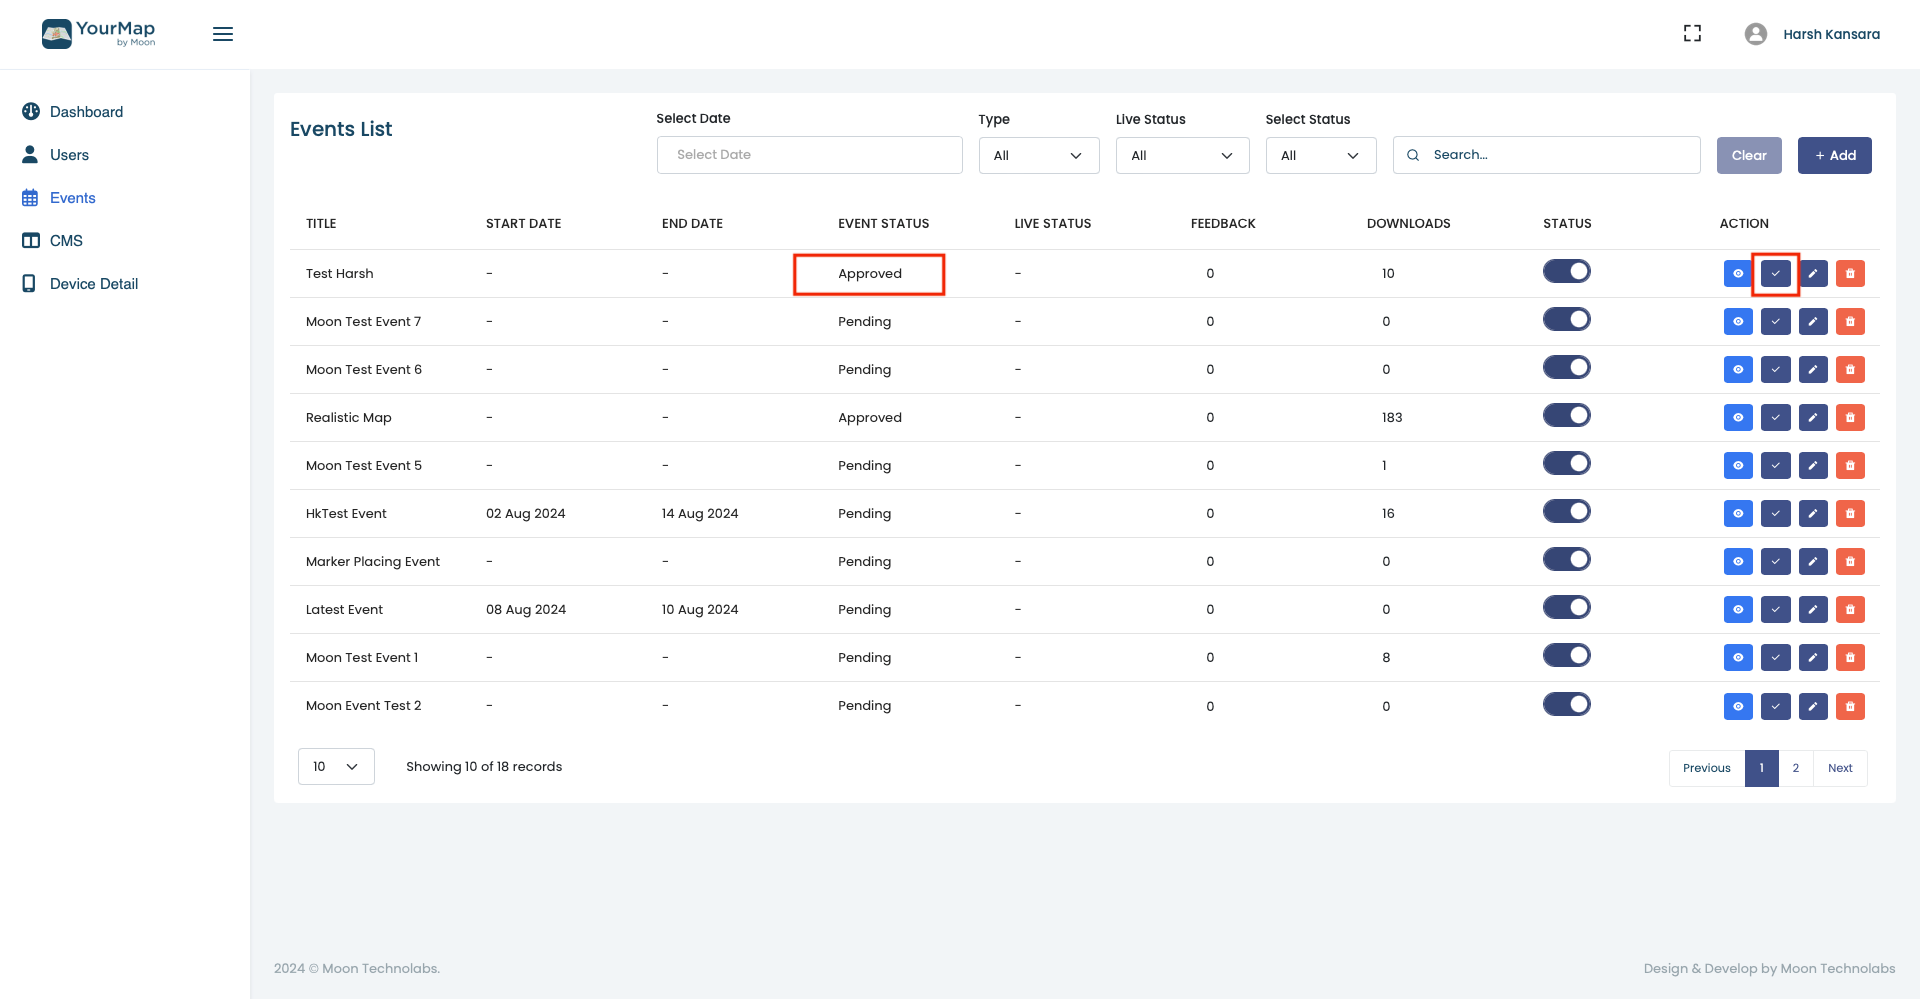
Task: Disable status for Moon Test Event 5
Action: 1566,464
